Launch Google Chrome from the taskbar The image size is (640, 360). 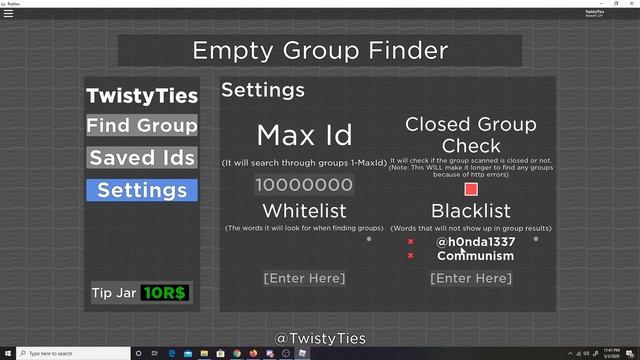237,353
